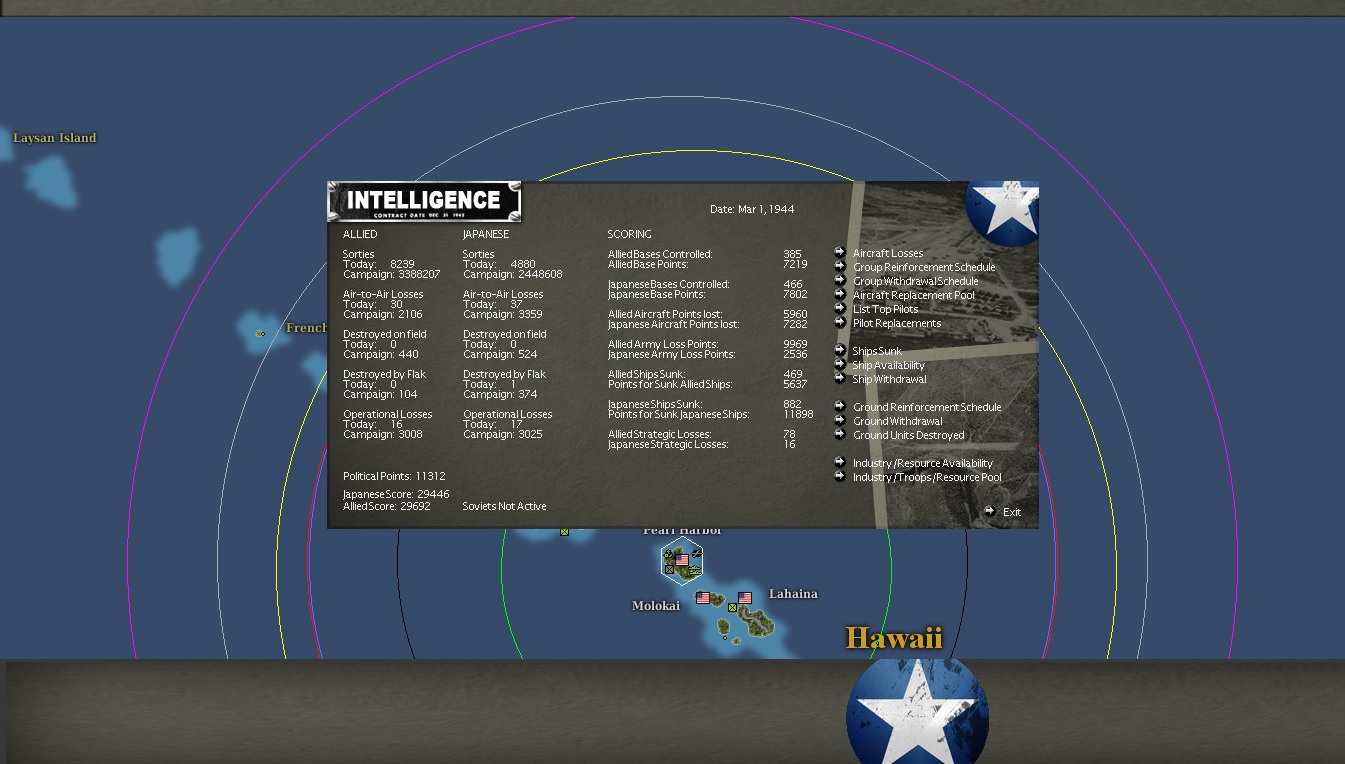Screen dimensions: 1345x764
Task: Click the Allied Strategic Losses: label
Action: (x=660, y=434)
